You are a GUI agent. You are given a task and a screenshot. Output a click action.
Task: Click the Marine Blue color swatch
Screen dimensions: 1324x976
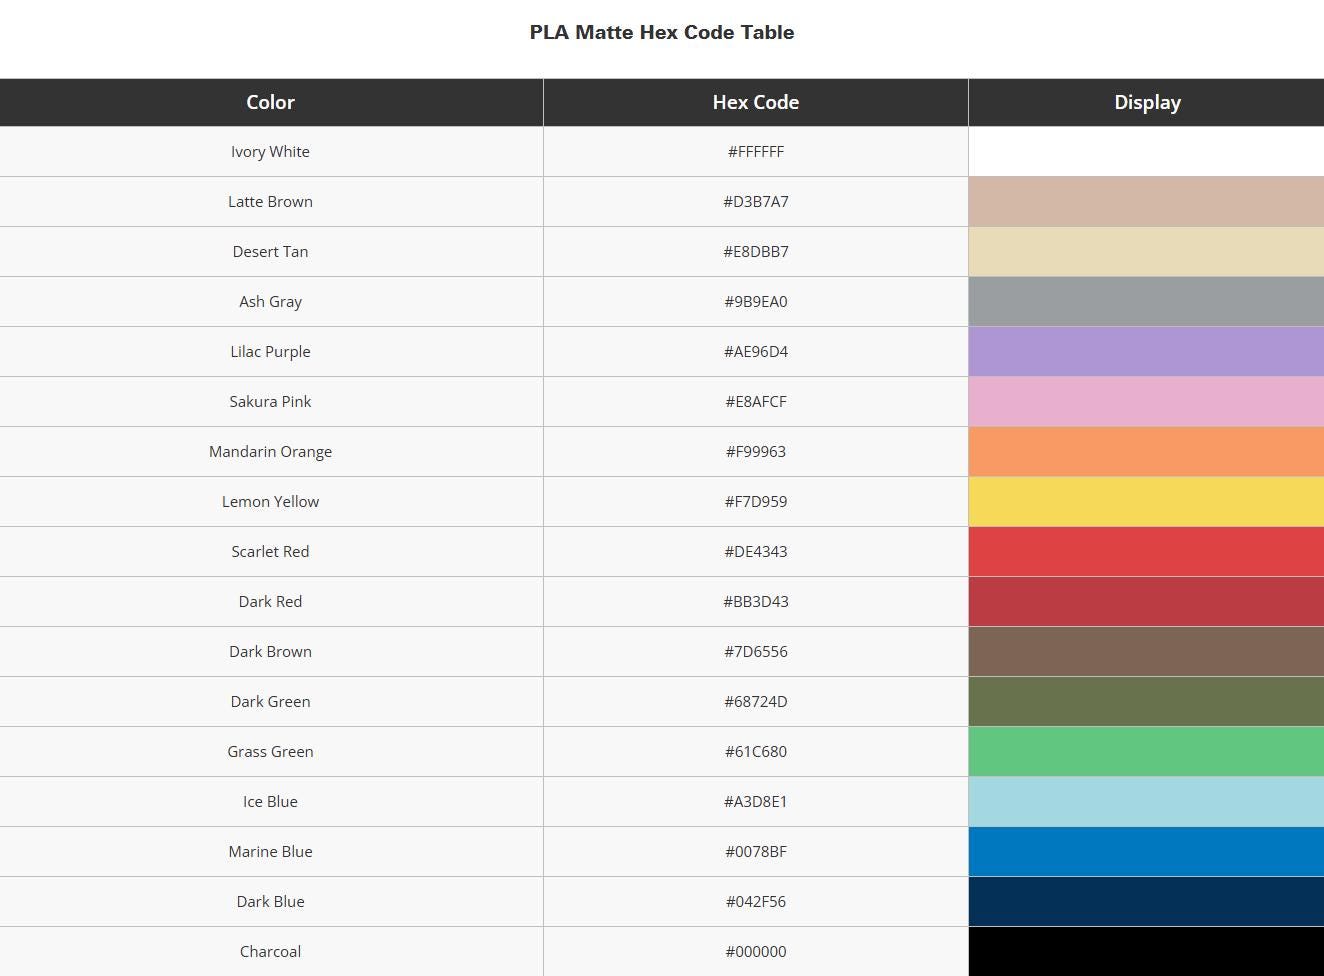[x=1146, y=852]
